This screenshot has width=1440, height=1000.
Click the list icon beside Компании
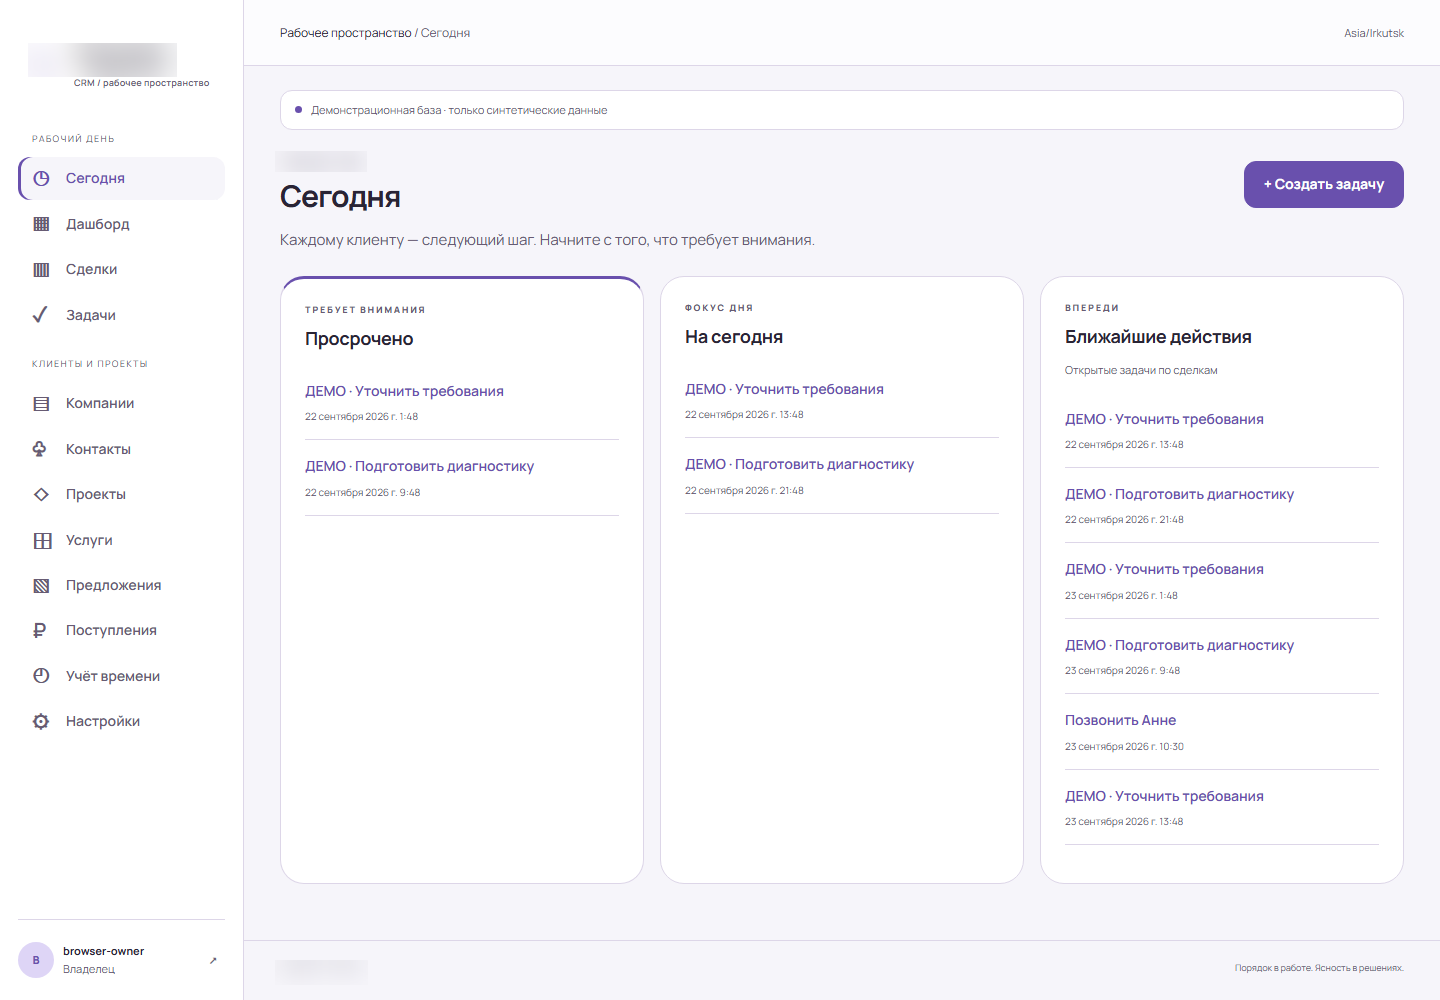[x=41, y=404]
